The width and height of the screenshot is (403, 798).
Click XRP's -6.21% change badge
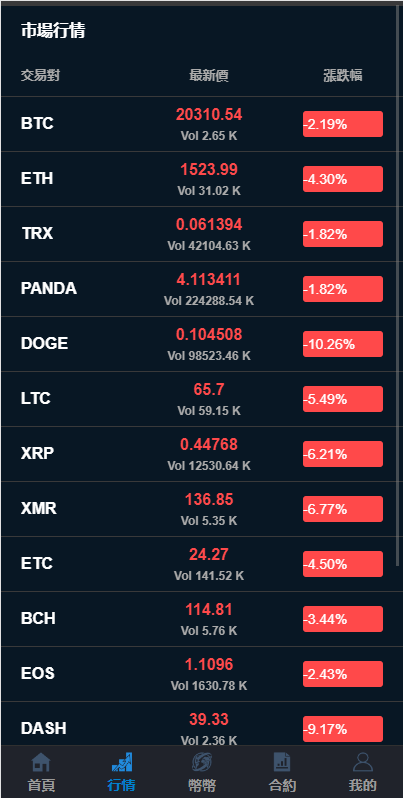(342, 454)
